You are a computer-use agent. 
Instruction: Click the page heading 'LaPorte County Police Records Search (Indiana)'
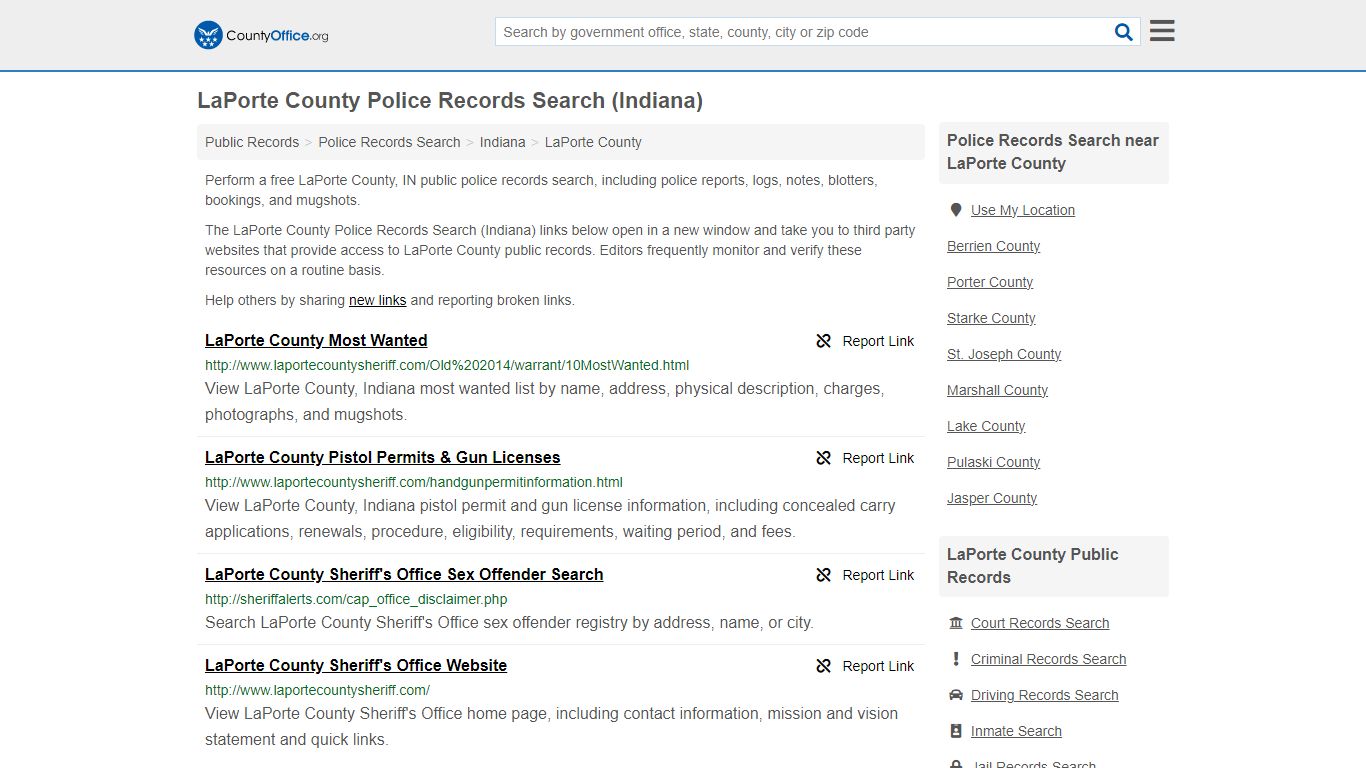(x=450, y=101)
